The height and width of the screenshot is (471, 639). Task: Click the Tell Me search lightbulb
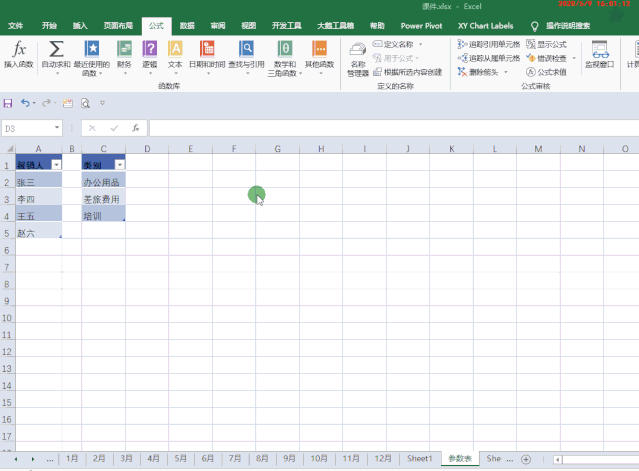tap(535, 26)
